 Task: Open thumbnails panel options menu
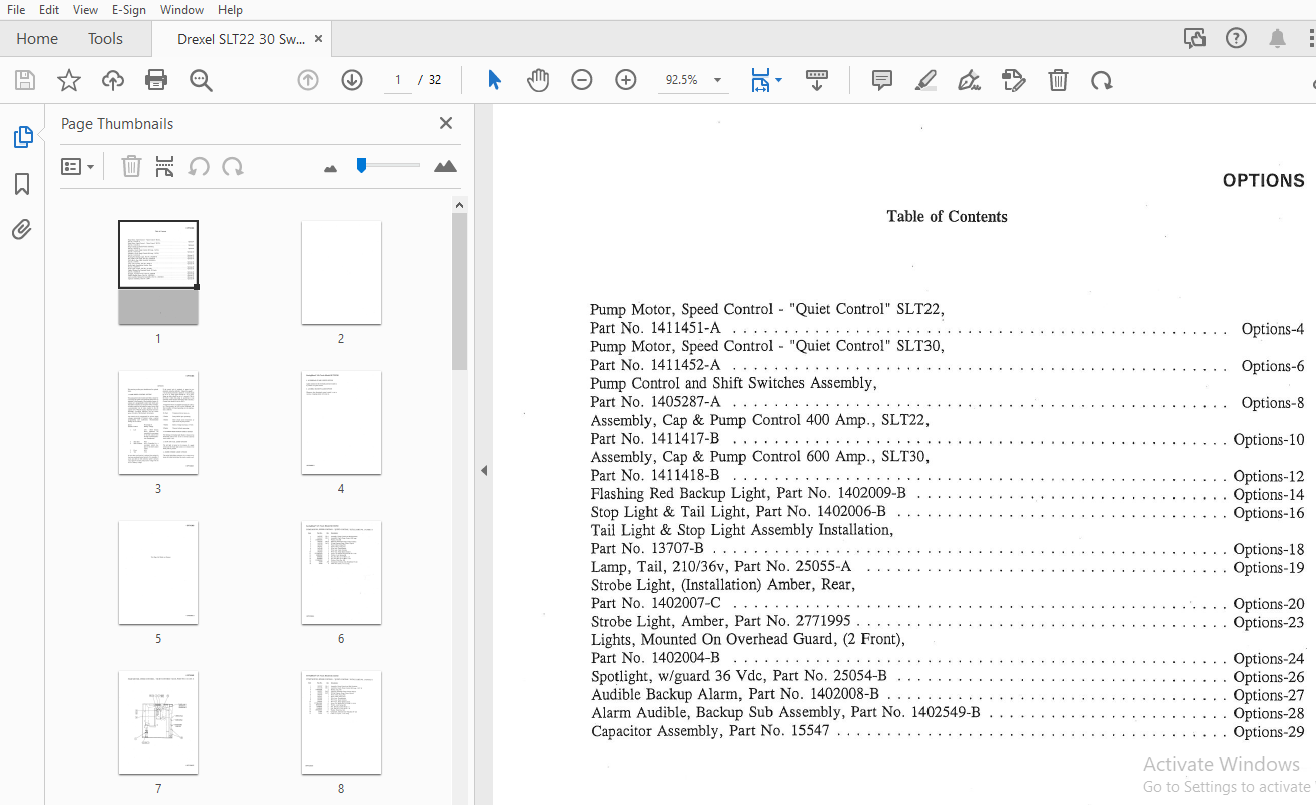pos(77,166)
